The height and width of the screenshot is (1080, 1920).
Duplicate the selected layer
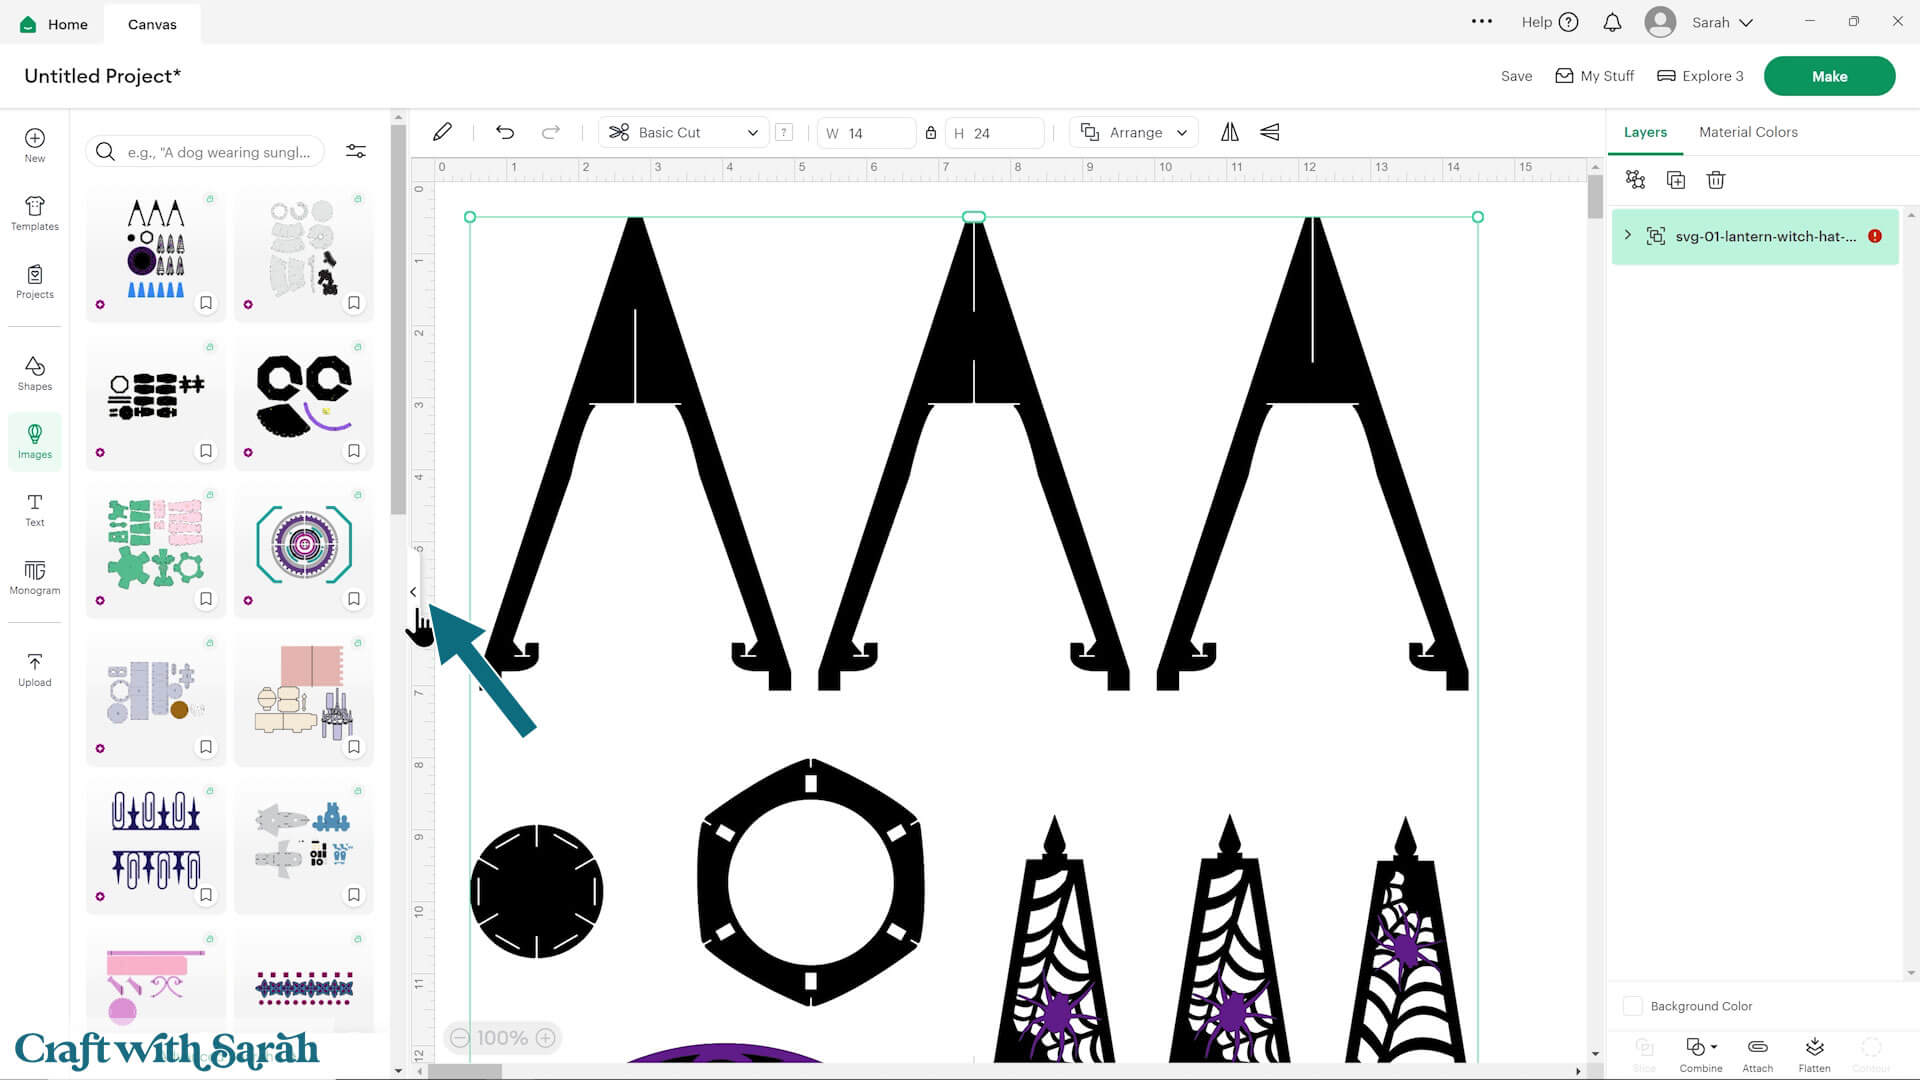[x=1676, y=180]
